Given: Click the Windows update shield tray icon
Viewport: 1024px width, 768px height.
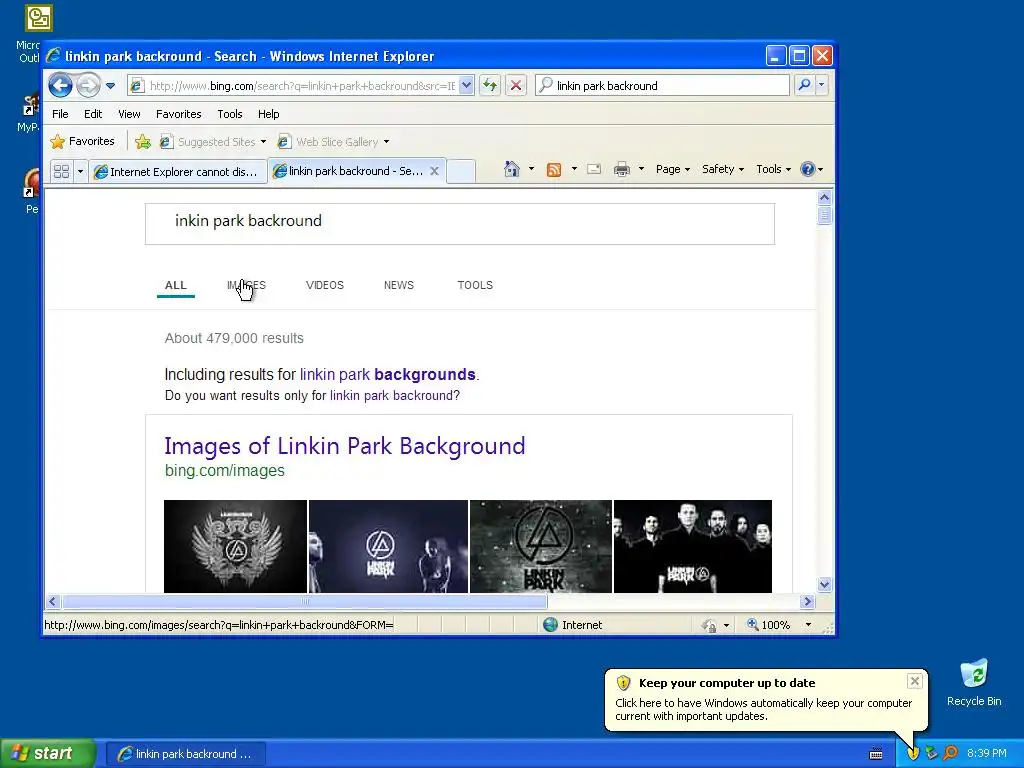Looking at the screenshot, I should pyautogui.click(x=913, y=754).
